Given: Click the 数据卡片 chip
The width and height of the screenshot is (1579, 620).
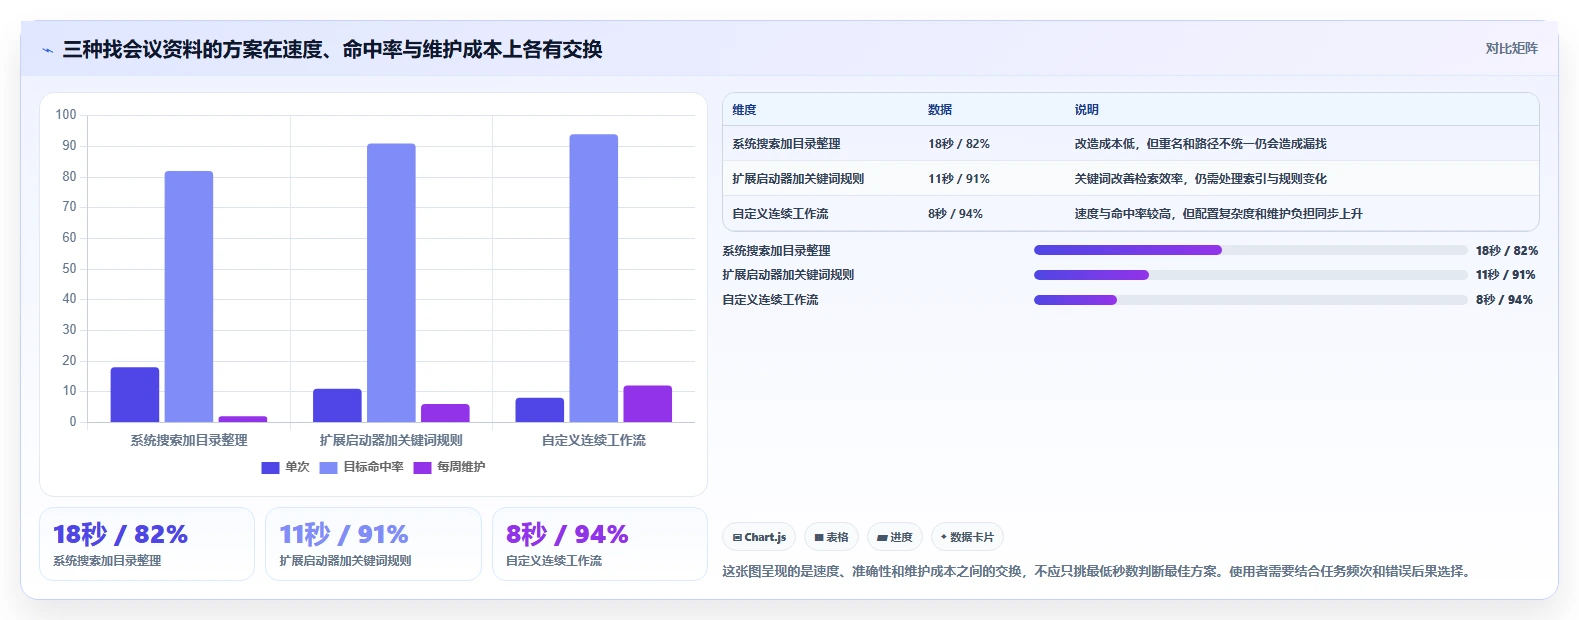Looking at the screenshot, I should tap(967, 537).
